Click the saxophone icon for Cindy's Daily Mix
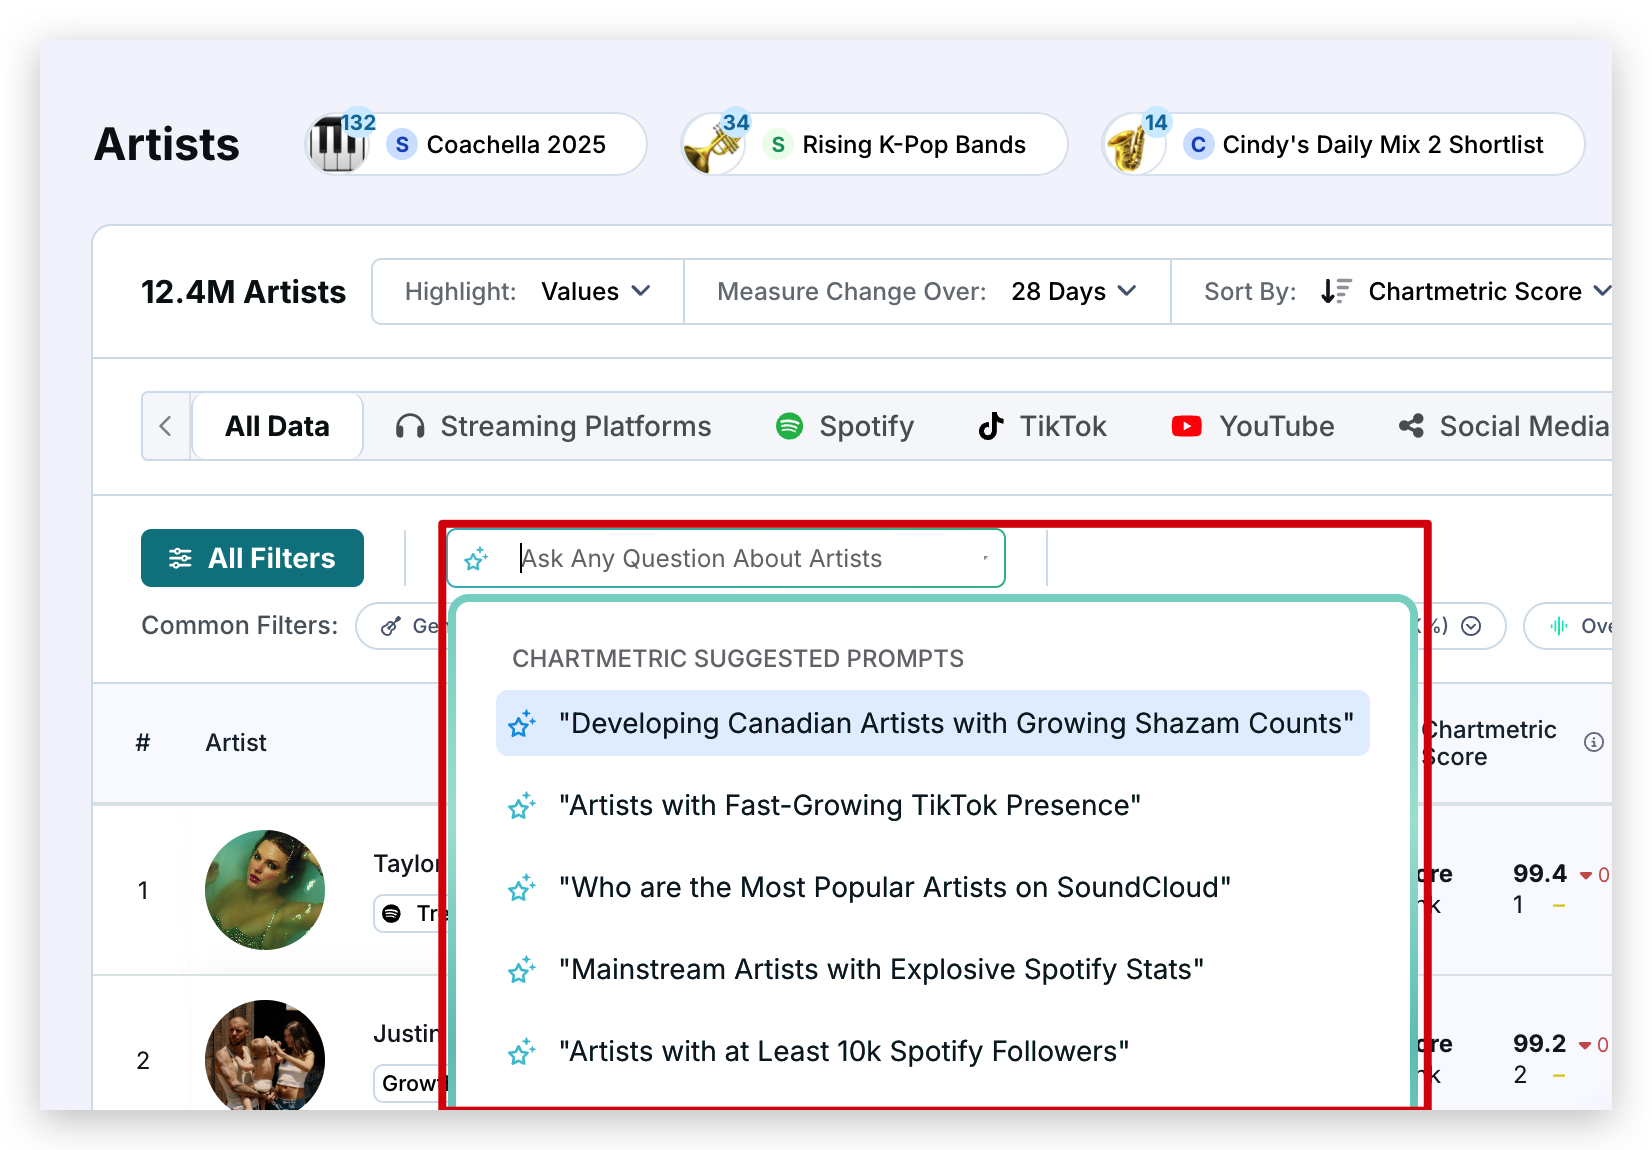 [1131, 146]
